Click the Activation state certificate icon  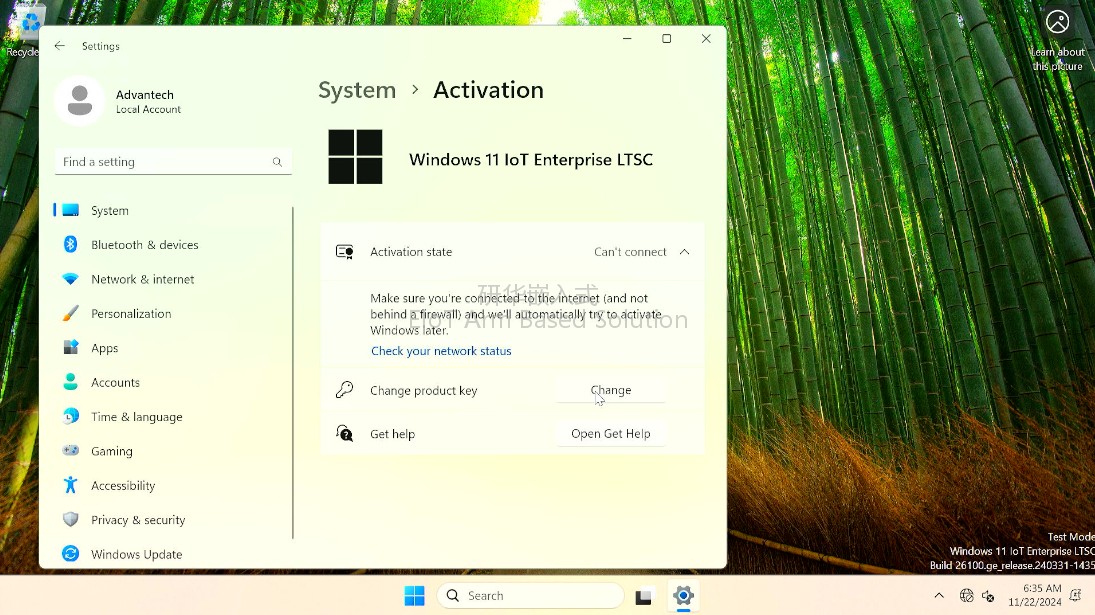[344, 252]
